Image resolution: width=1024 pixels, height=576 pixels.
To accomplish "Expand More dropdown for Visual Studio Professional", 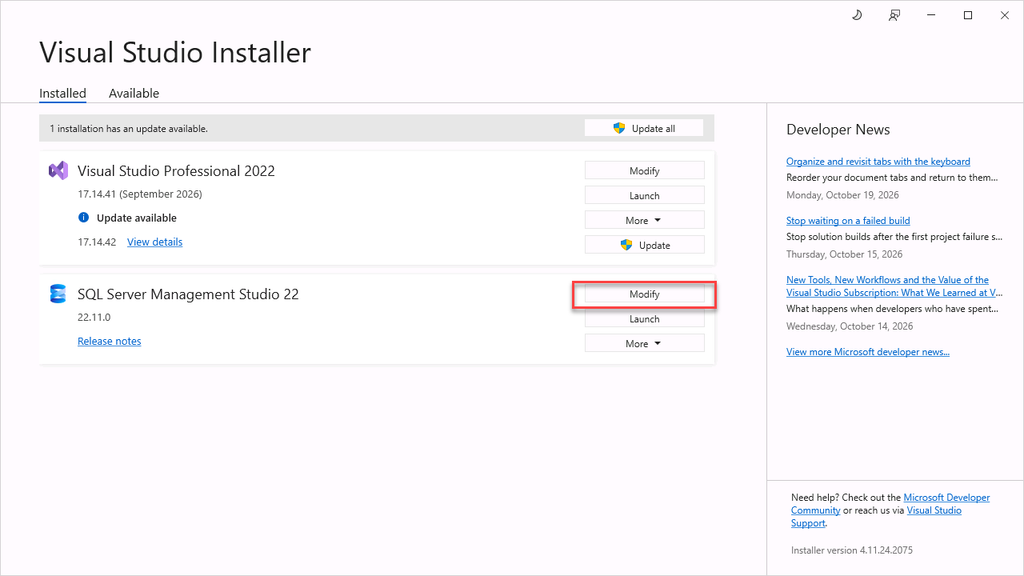I will pos(645,220).
